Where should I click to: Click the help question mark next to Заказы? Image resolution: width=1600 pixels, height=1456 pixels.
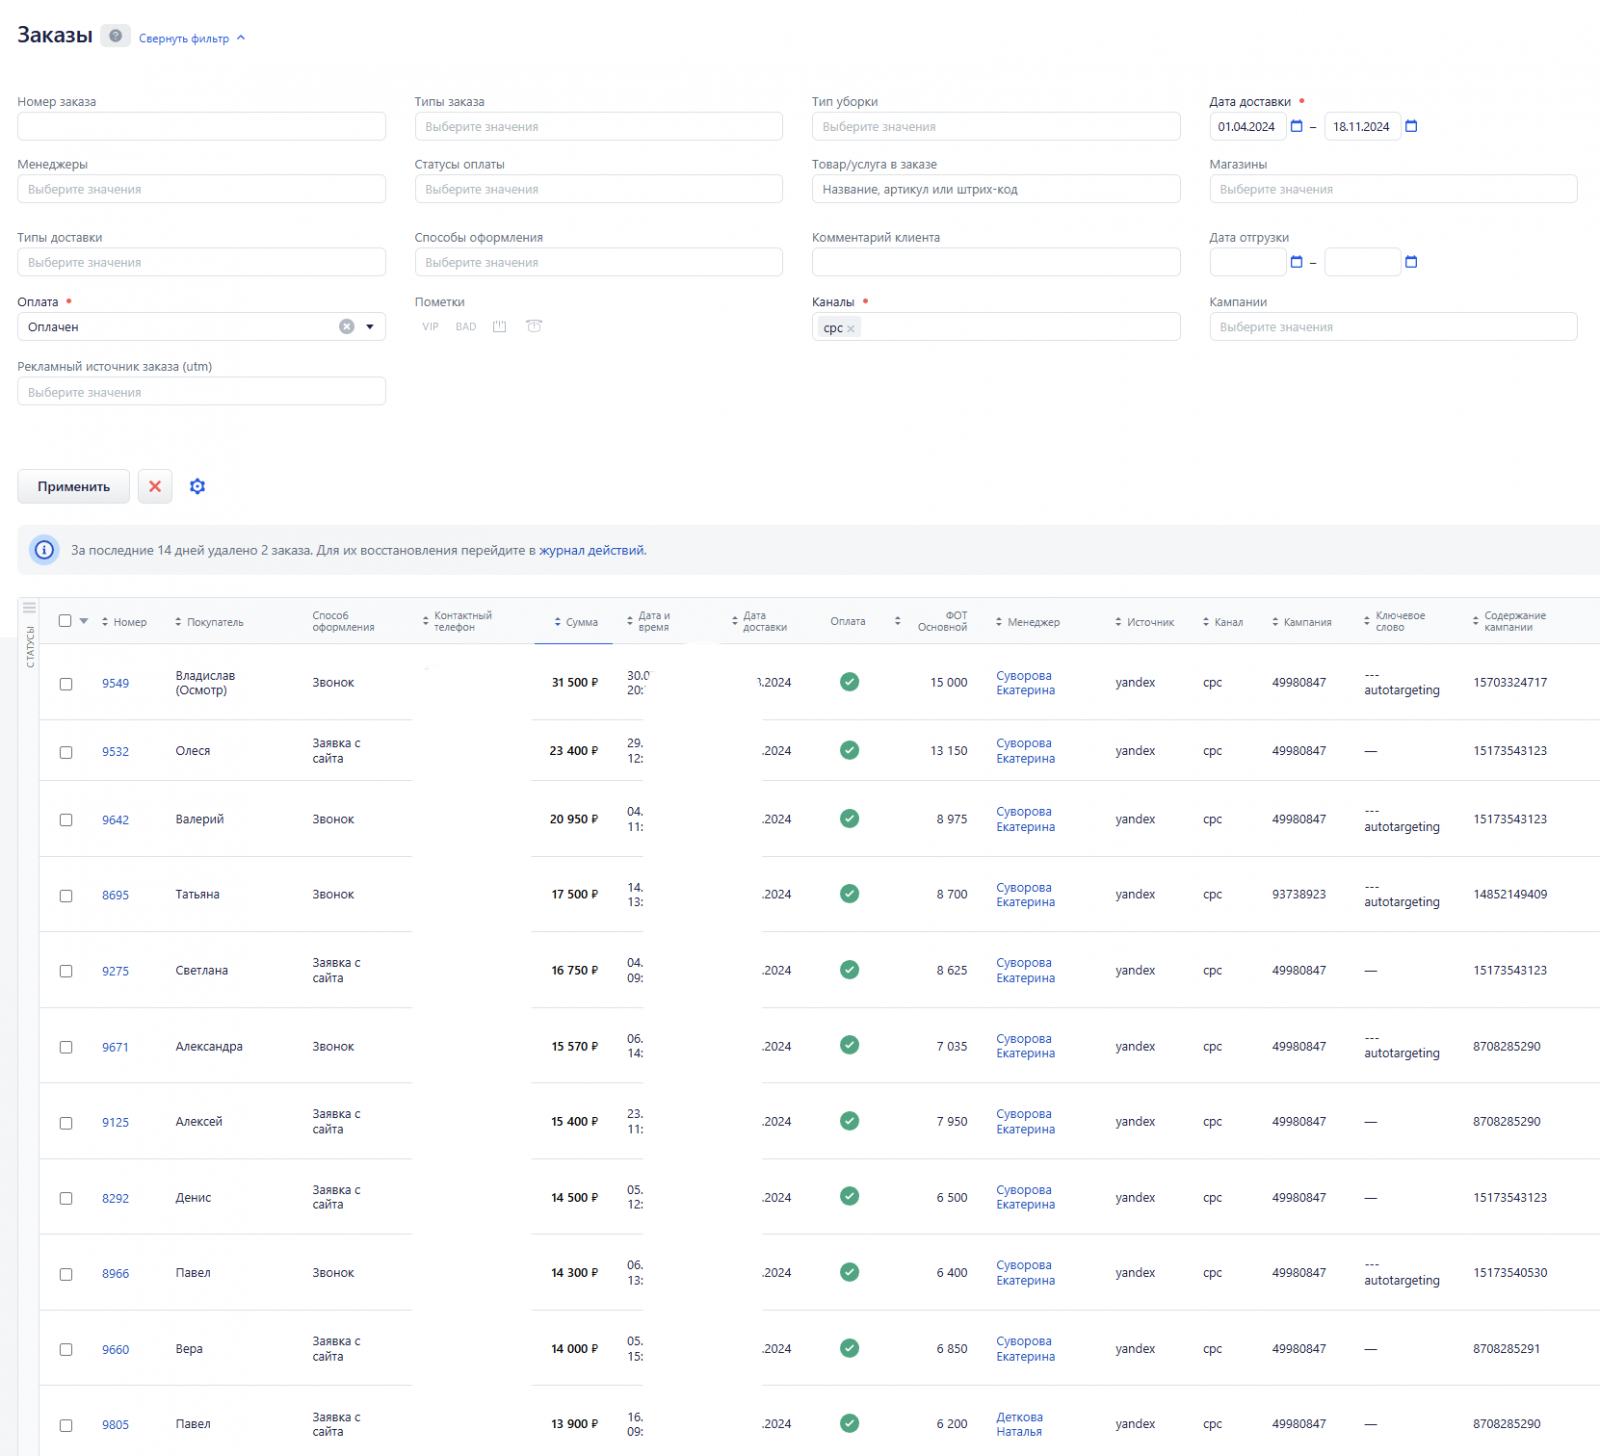116,36
